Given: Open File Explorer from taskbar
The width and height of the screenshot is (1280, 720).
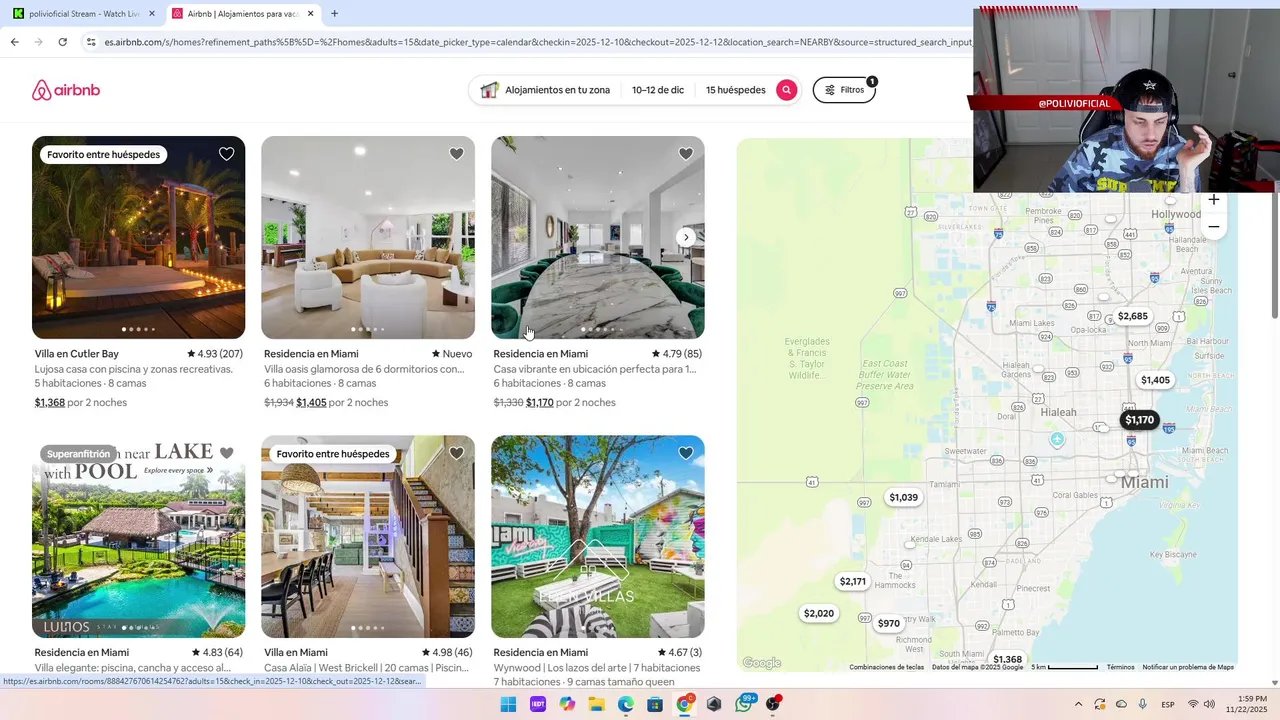Looking at the screenshot, I should click(596, 704).
